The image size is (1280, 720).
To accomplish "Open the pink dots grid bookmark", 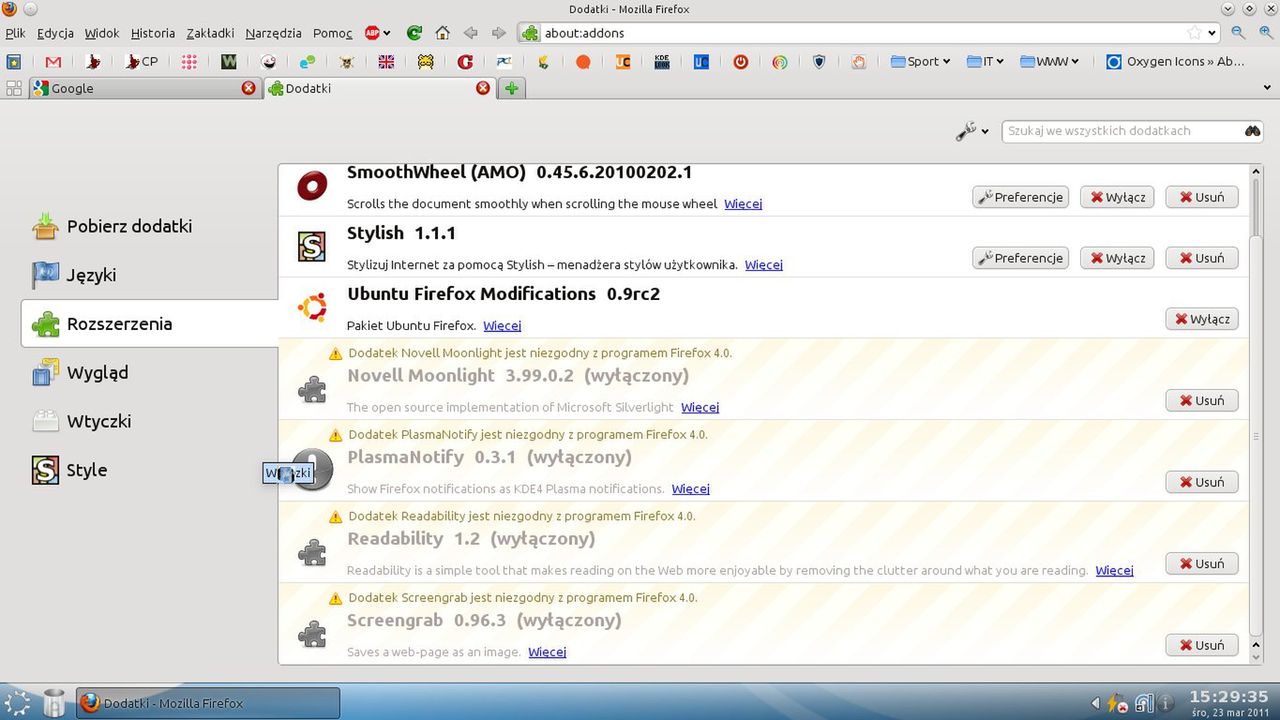I will click(189, 61).
